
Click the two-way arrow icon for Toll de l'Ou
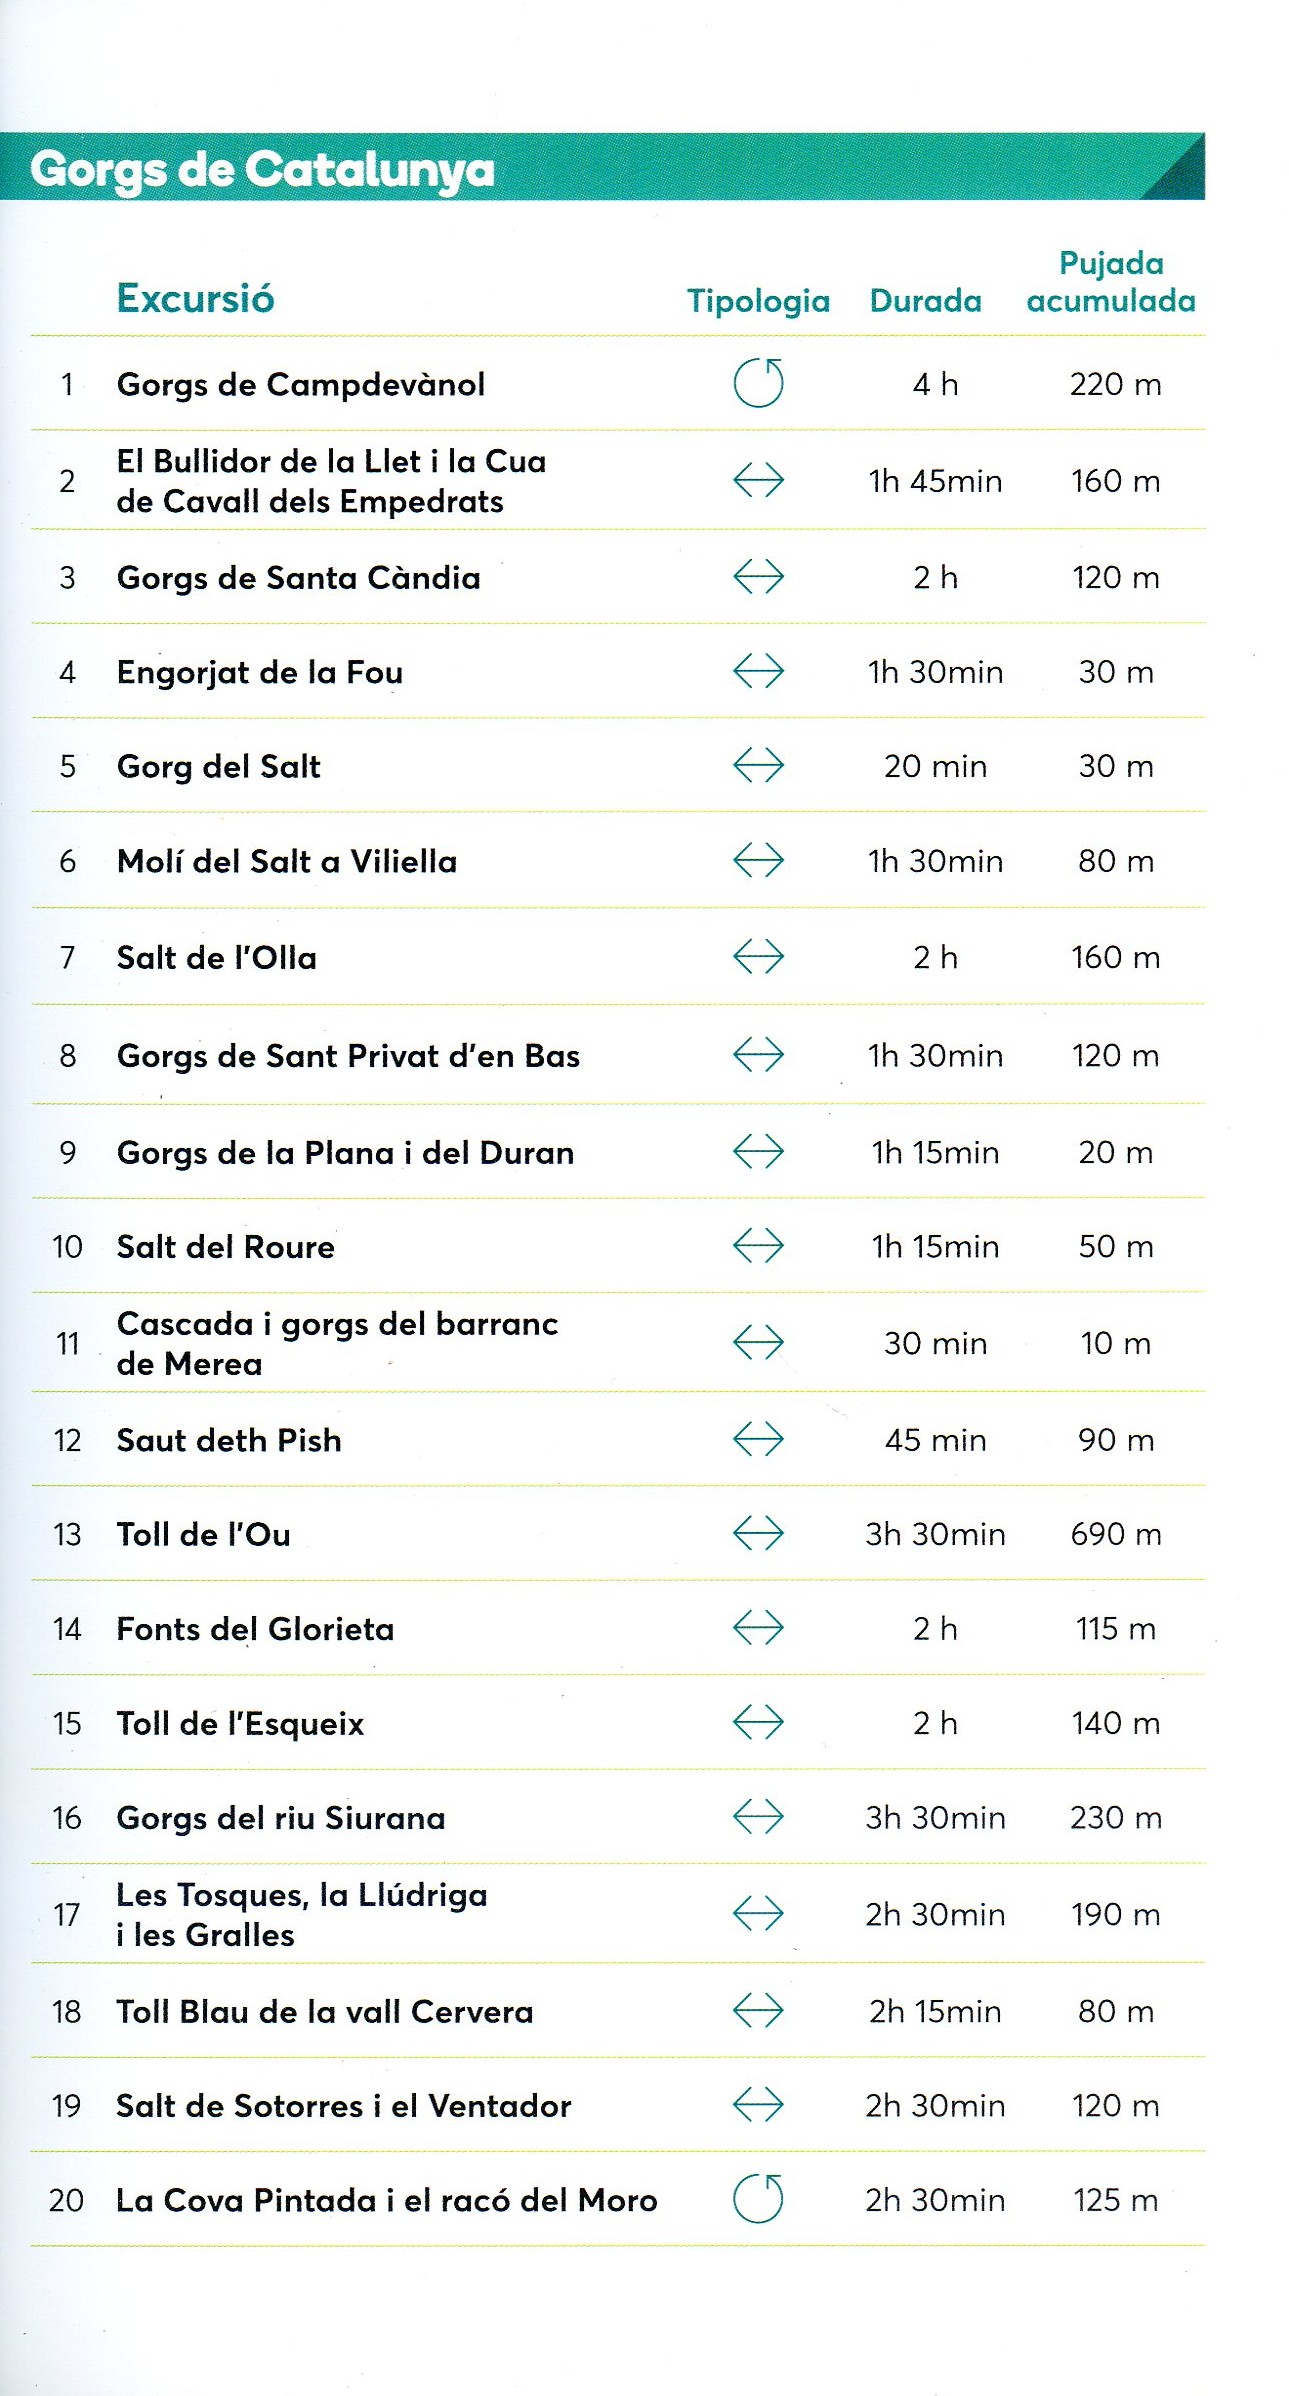coord(758,1533)
